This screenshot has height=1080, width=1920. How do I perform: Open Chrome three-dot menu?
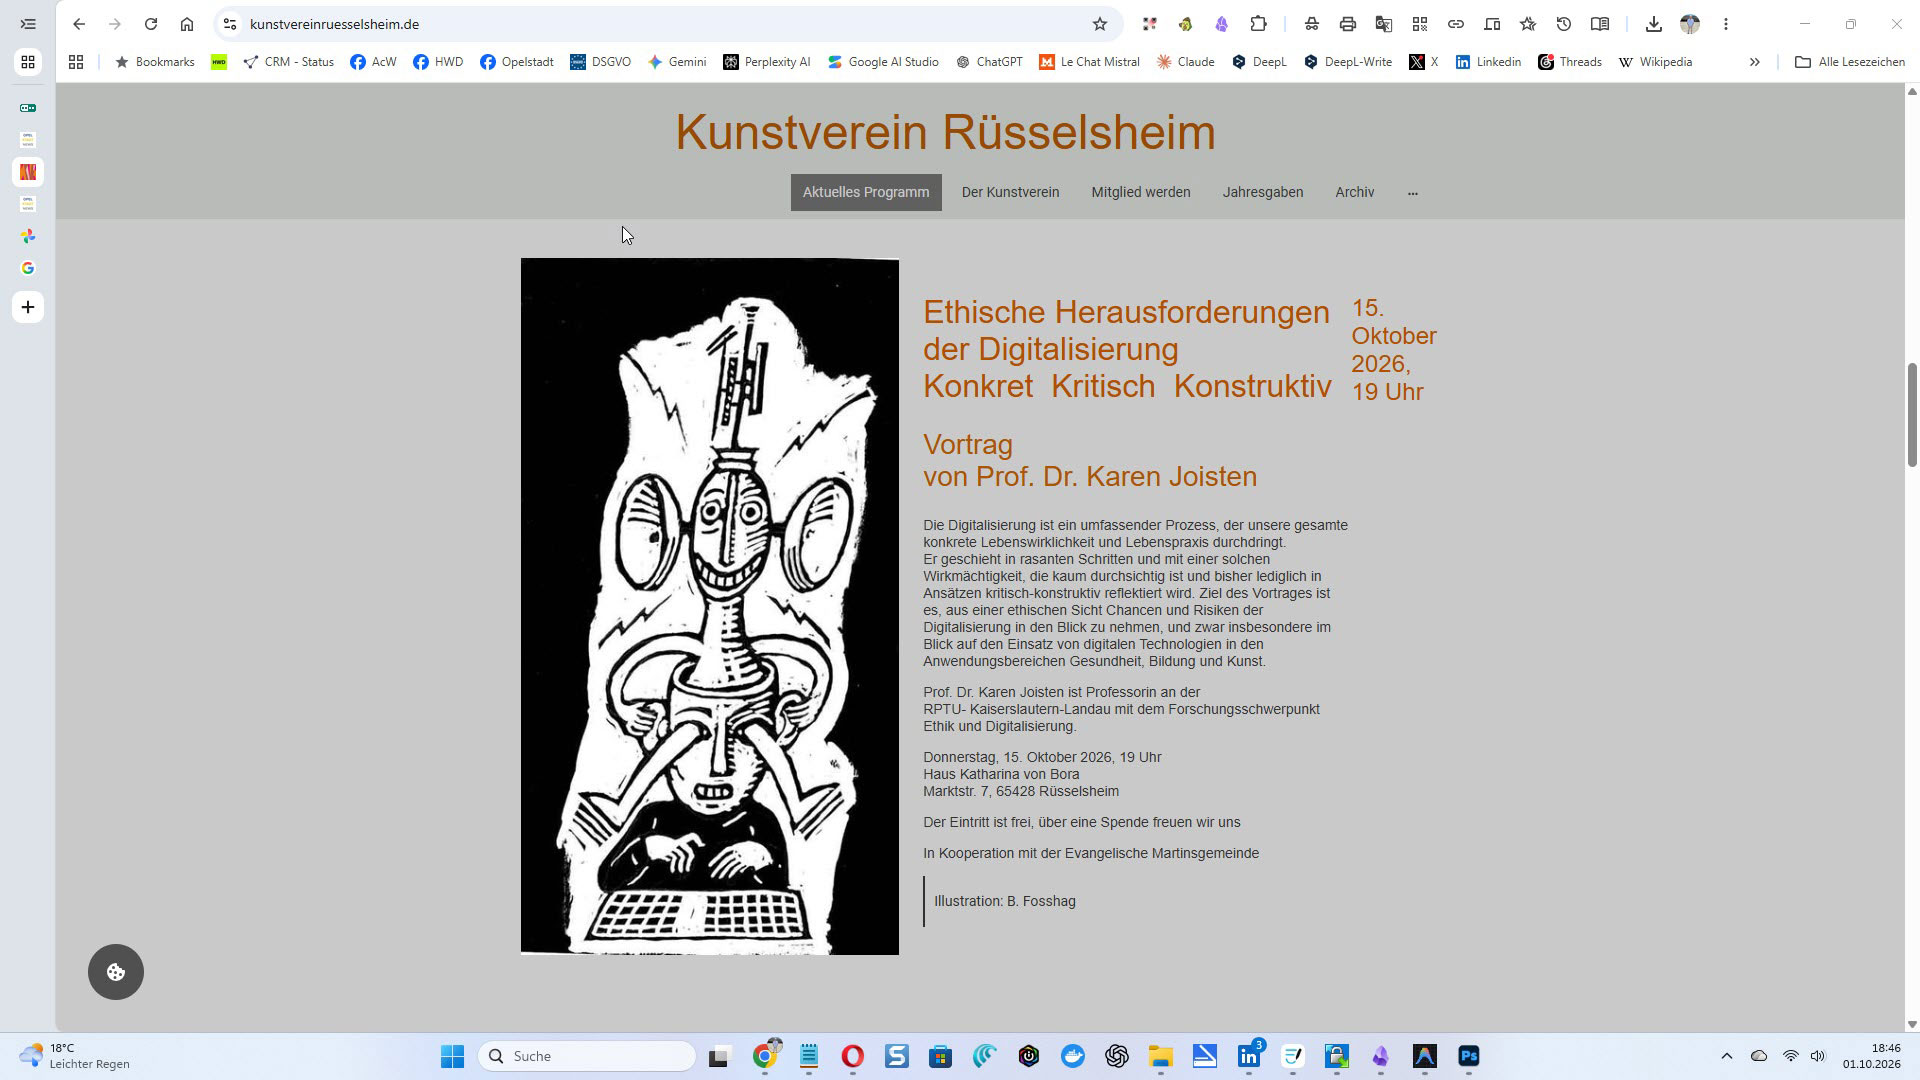1726,24
